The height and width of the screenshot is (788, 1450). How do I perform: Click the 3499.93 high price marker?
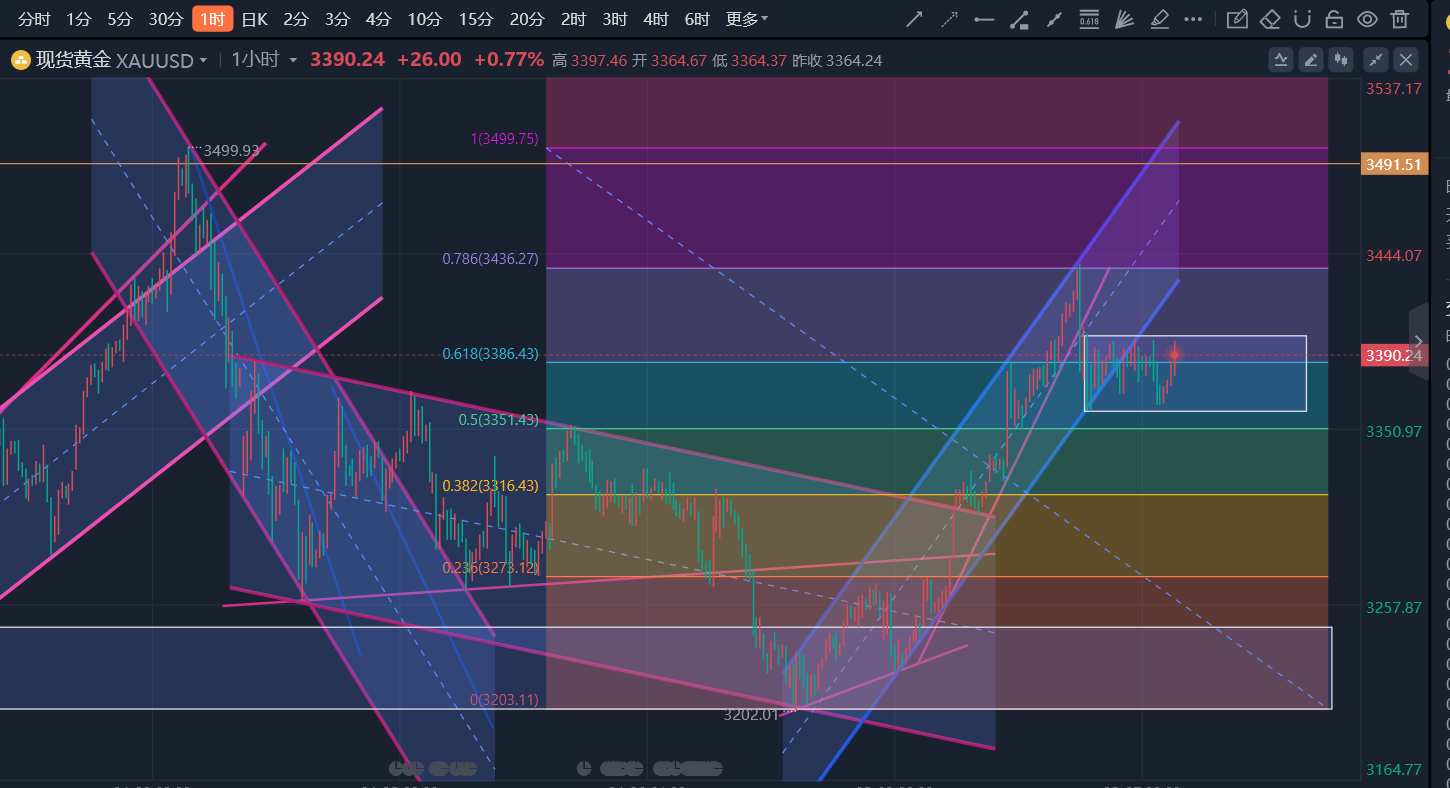pos(231,151)
